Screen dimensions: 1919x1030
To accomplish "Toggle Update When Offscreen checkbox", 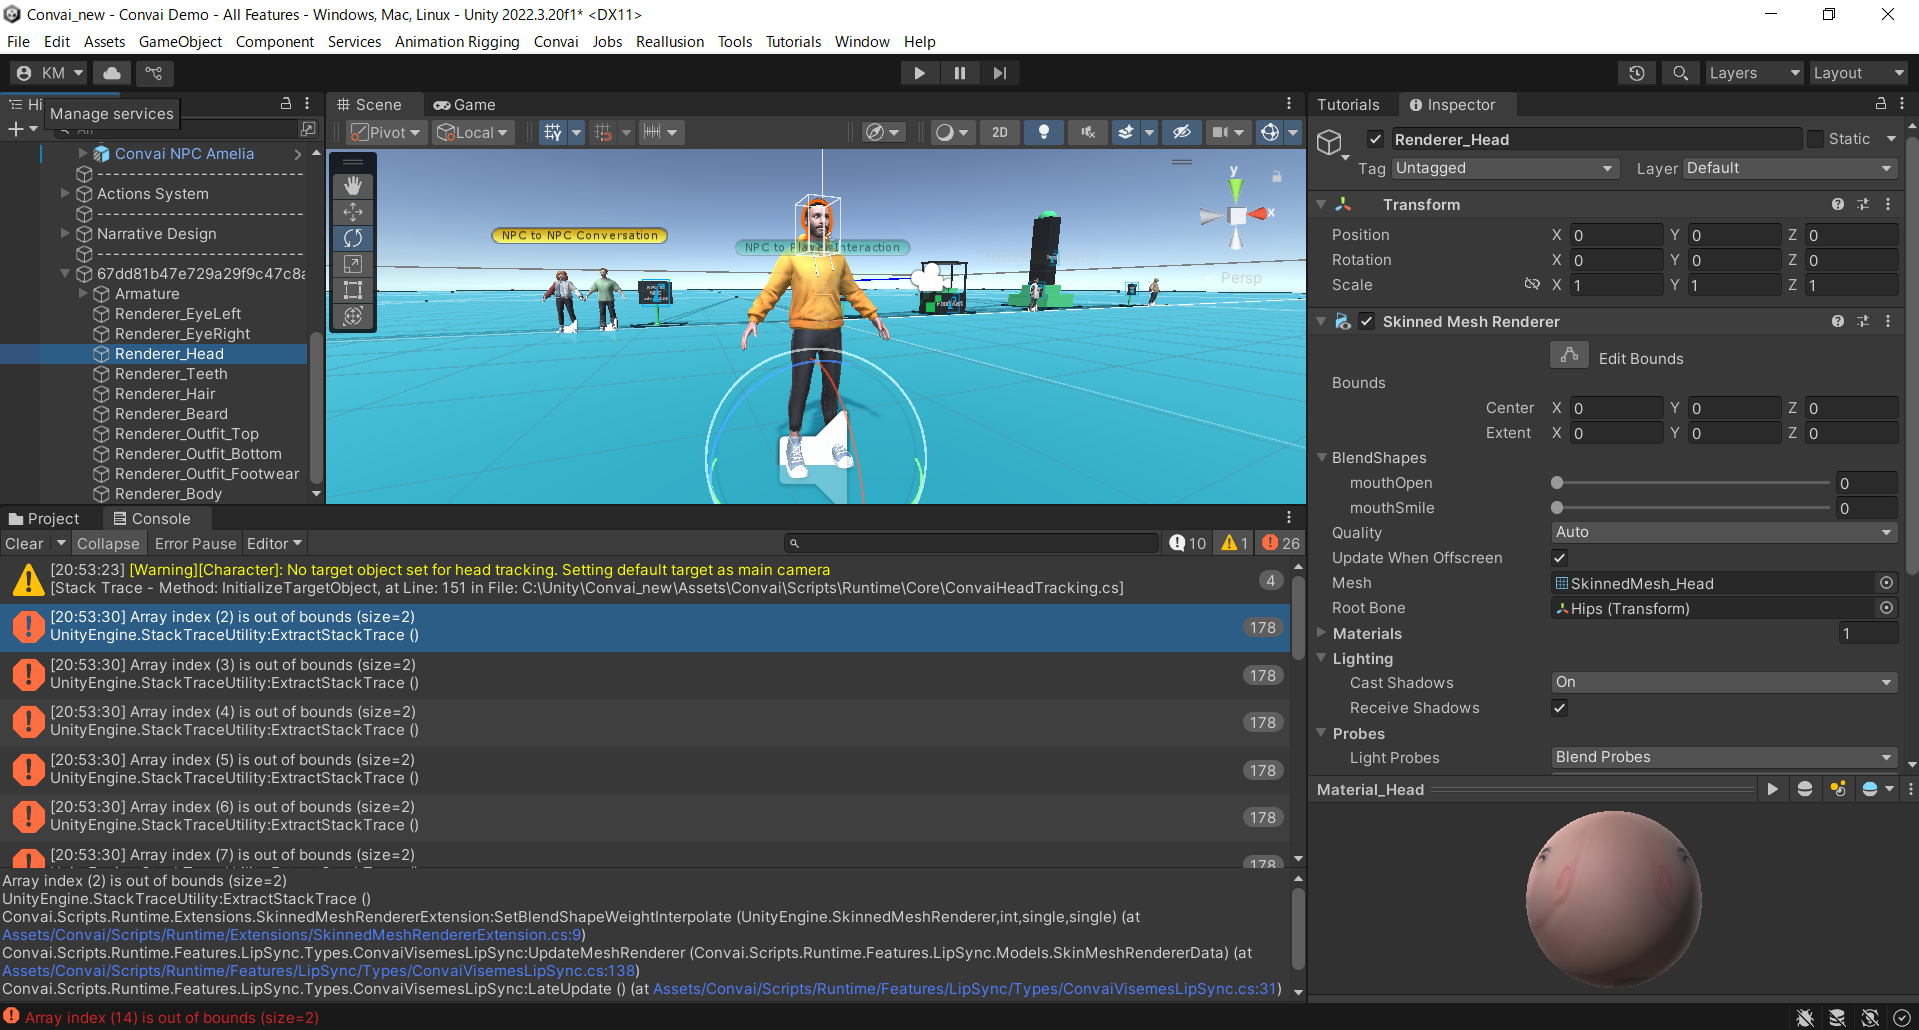I will click(x=1560, y=558).
